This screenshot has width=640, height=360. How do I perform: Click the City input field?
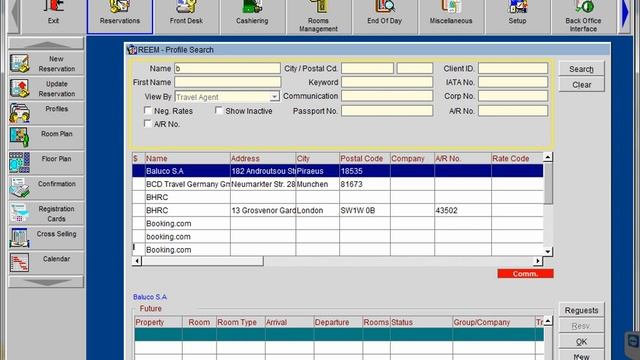[x=367, y=69]
